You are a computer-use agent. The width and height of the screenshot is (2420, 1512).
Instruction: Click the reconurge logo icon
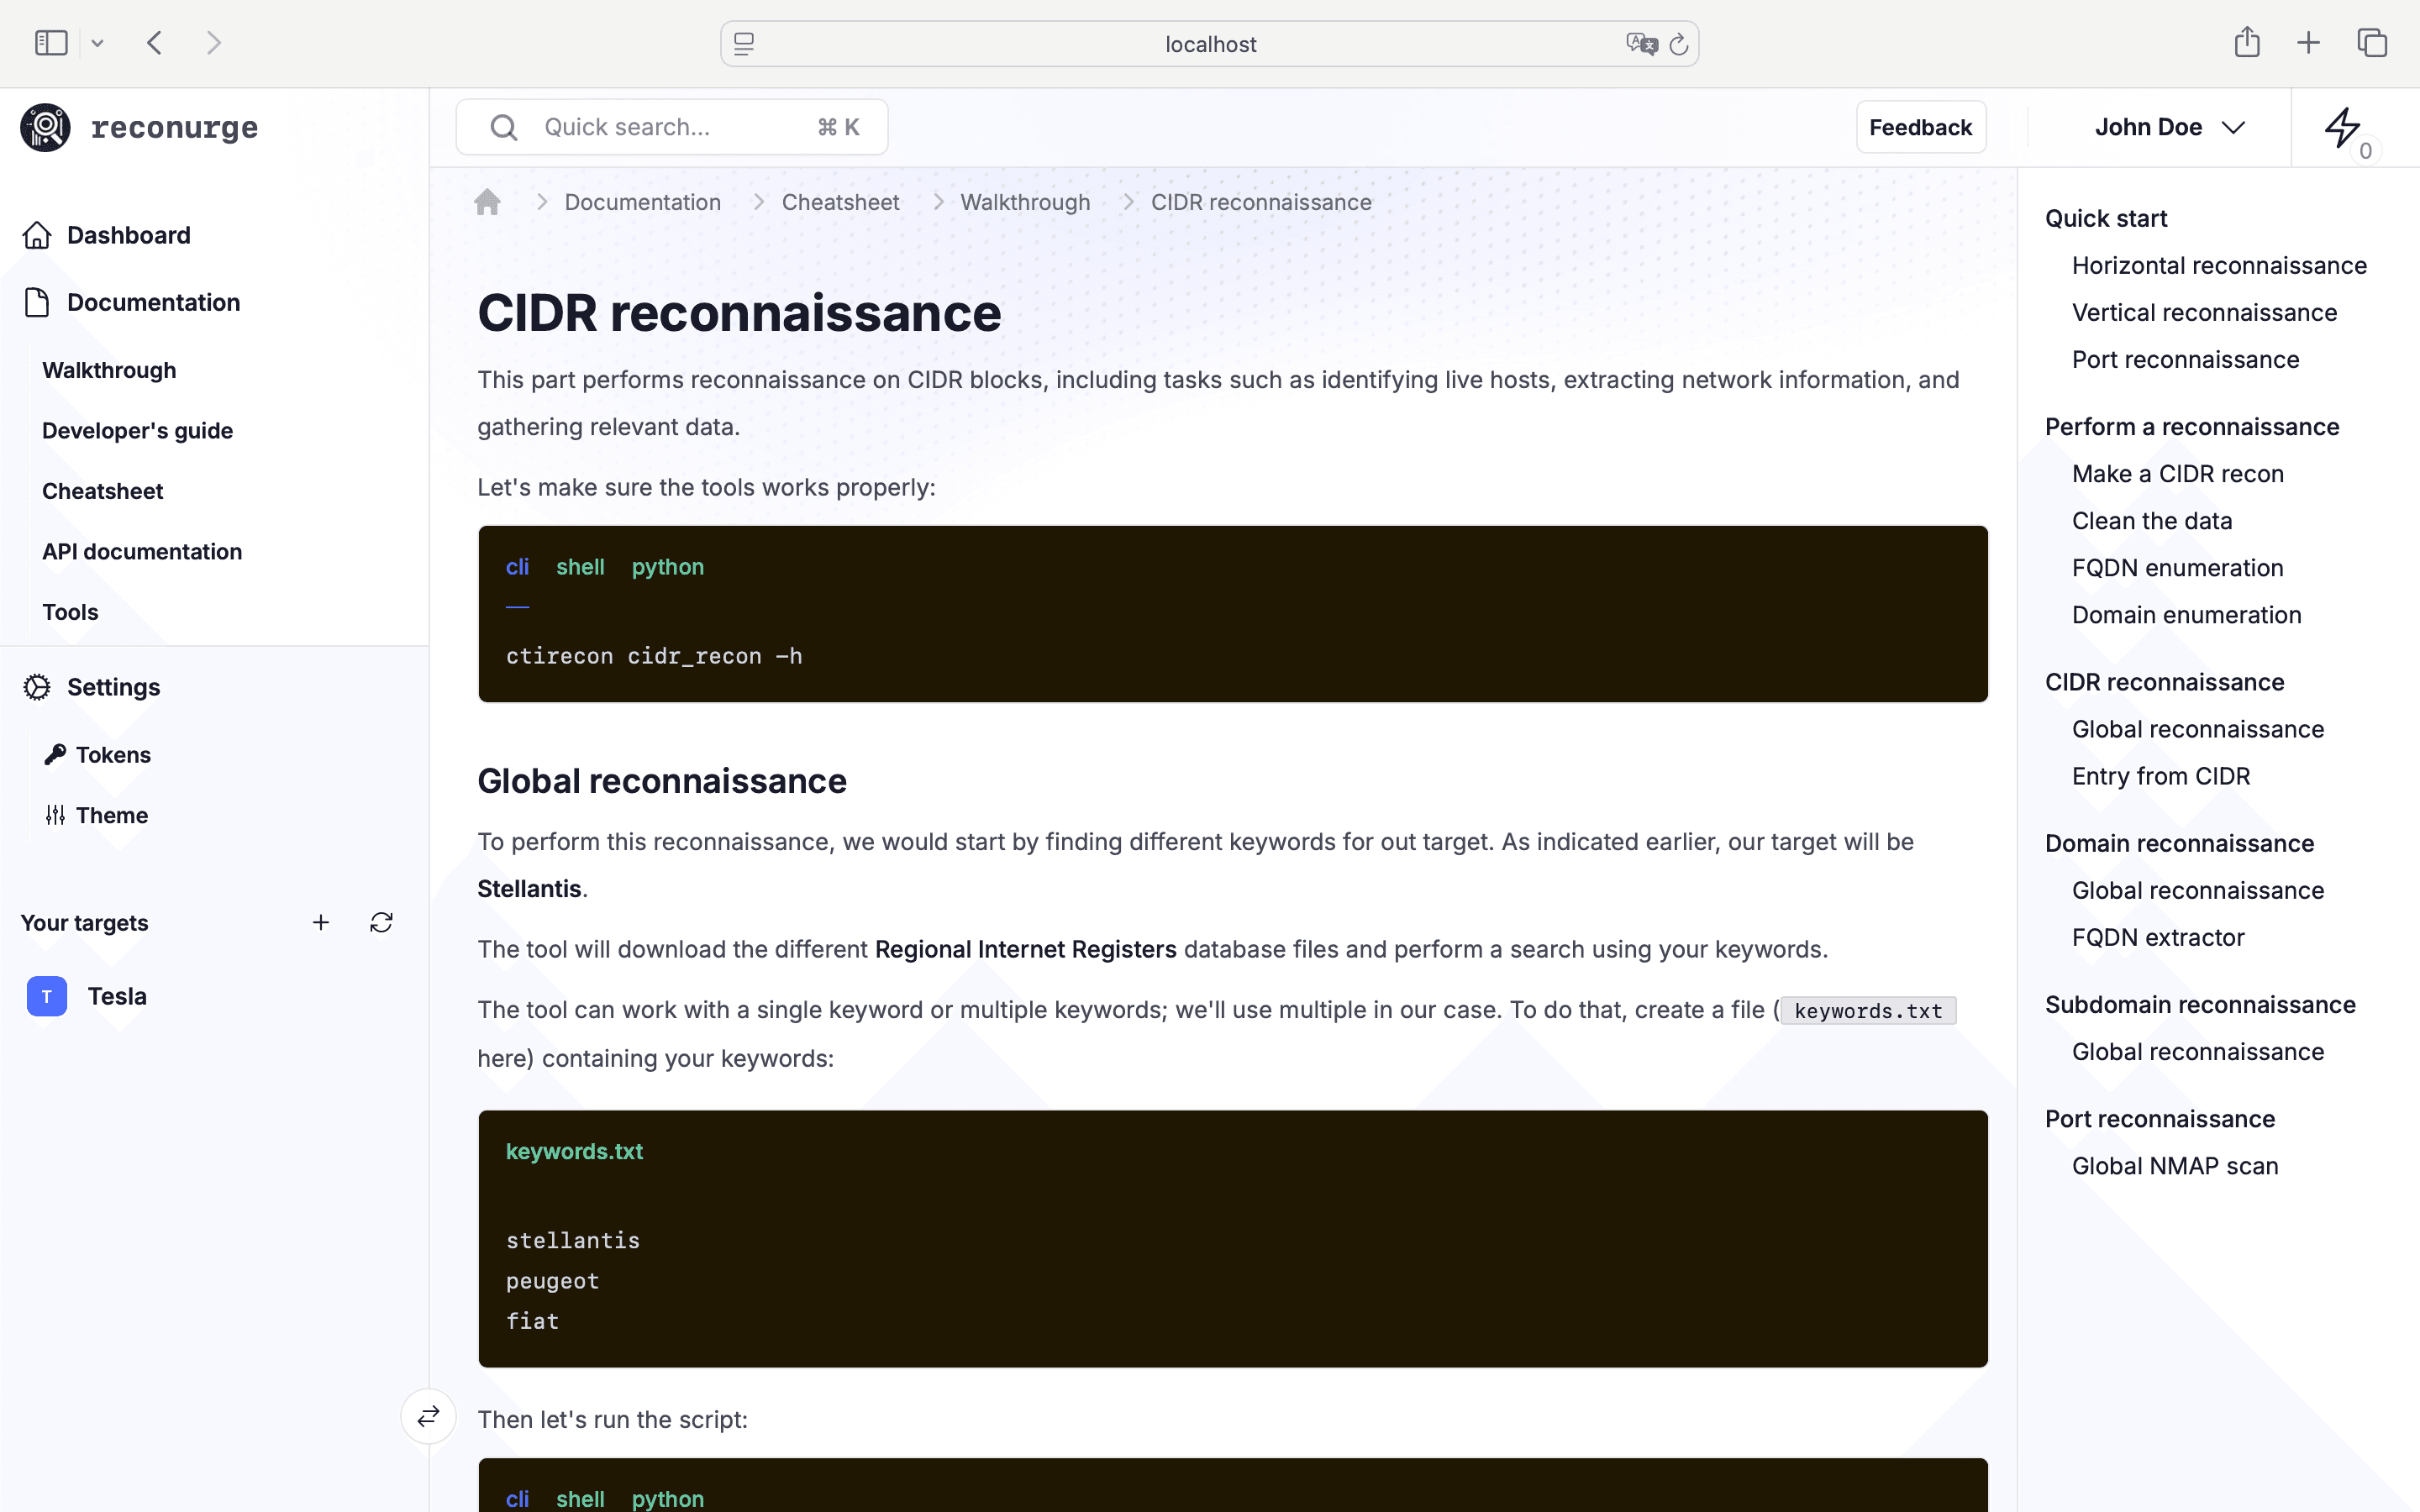click(45, 128)
